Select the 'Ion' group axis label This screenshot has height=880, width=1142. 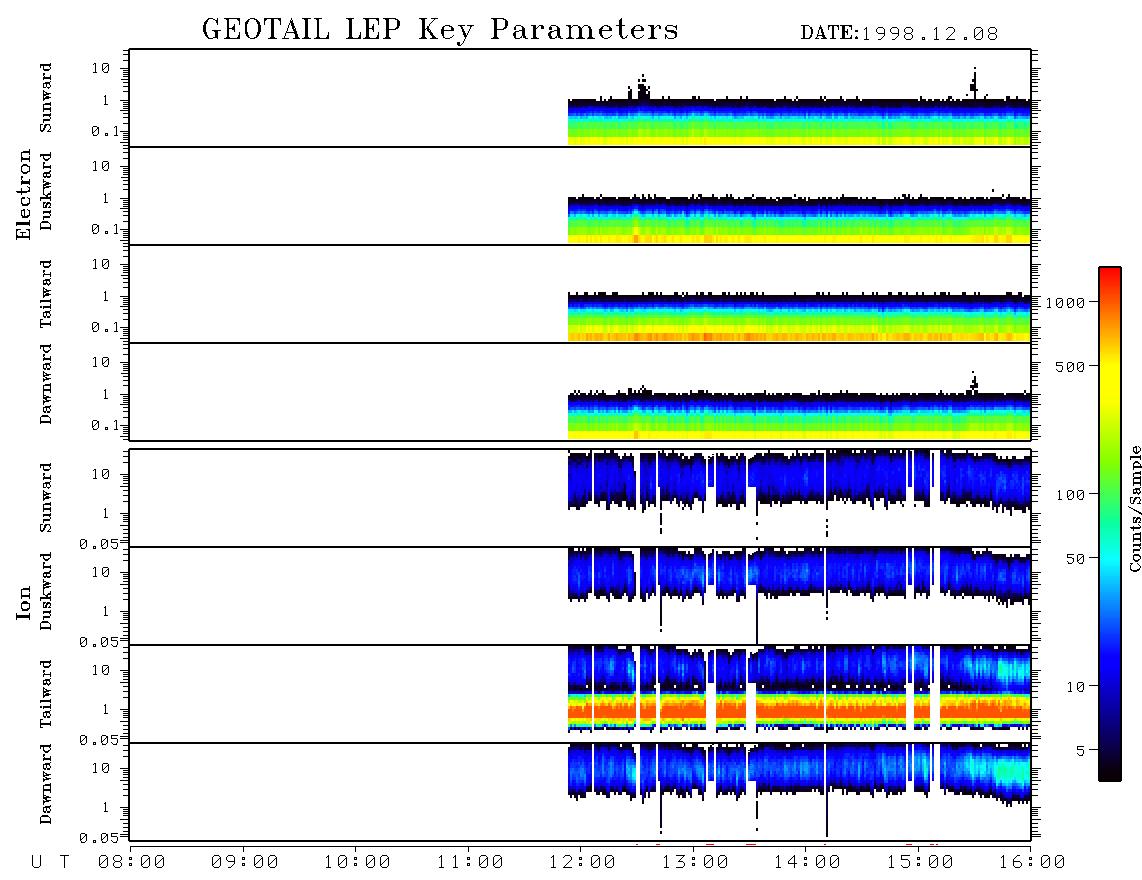coord(23,603)
